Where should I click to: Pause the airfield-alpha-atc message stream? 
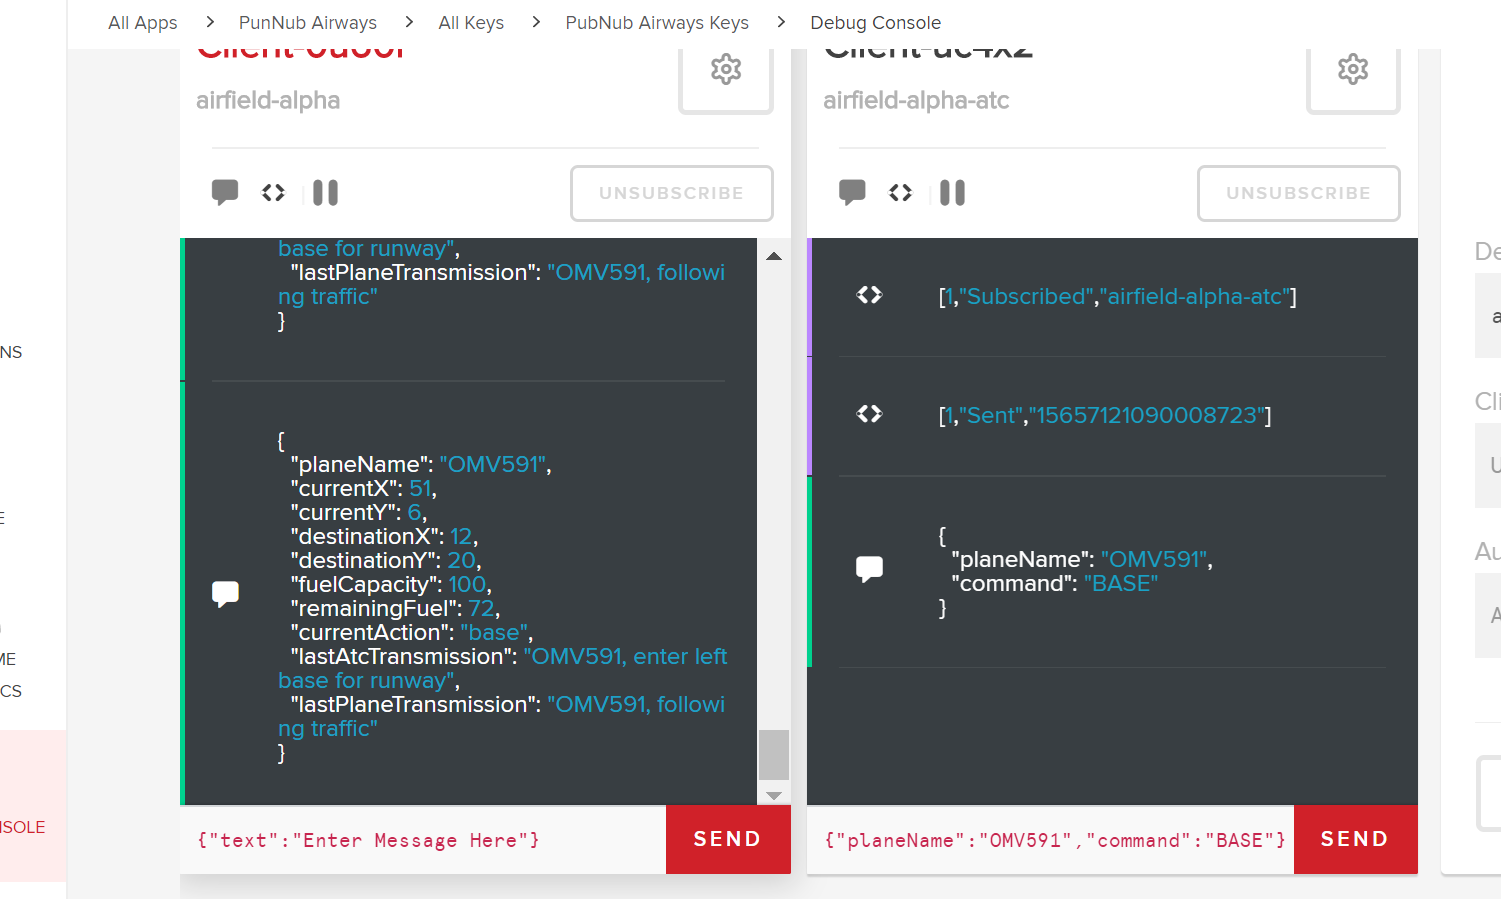pyautogui.click(x=952, y=192)
